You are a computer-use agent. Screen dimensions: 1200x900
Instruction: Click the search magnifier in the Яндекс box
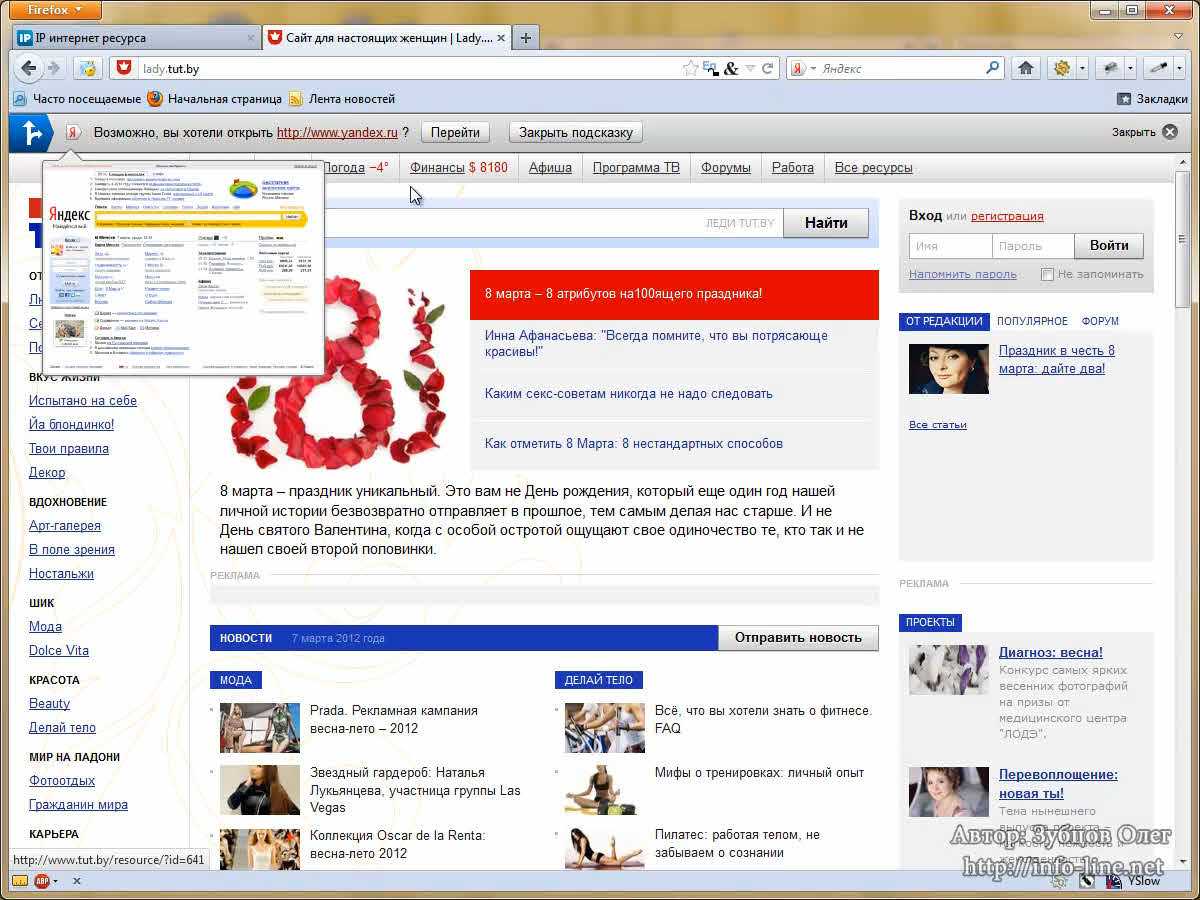tap(992, 68)
